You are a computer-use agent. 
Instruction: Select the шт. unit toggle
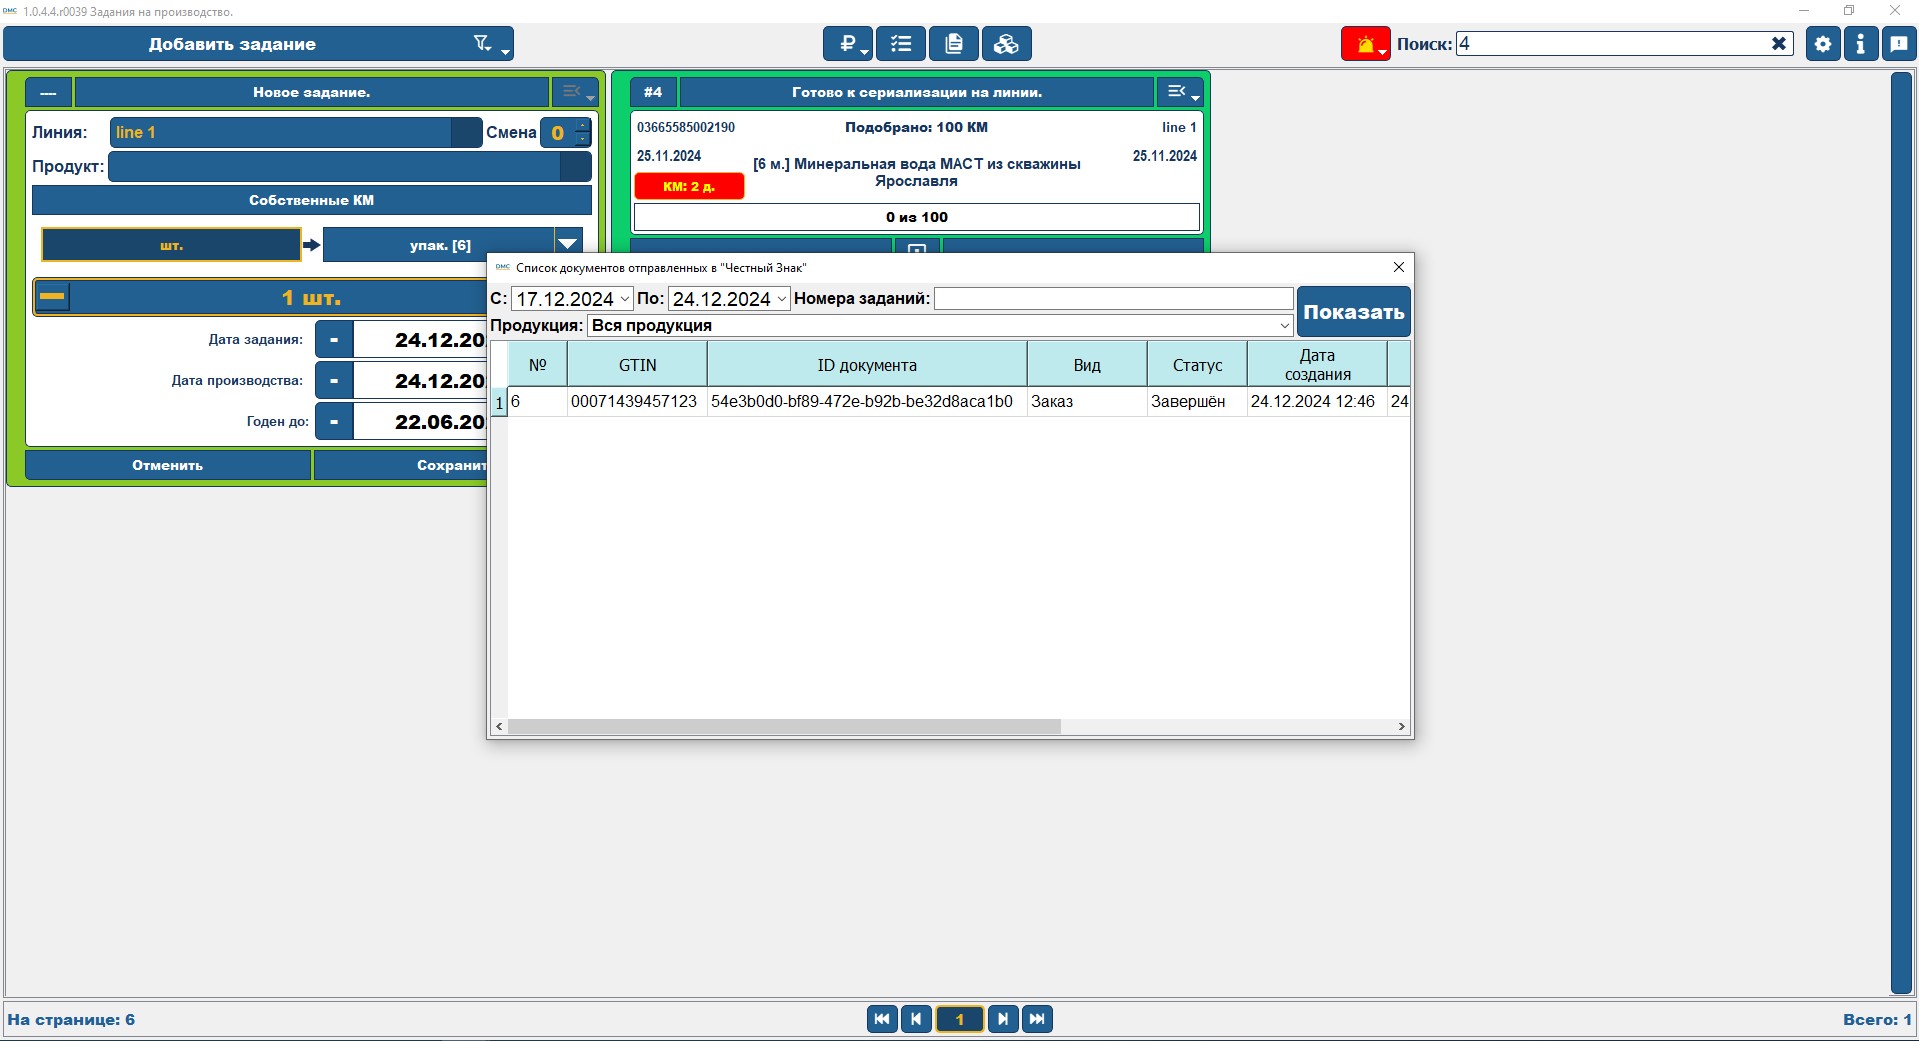click(171, 245)
